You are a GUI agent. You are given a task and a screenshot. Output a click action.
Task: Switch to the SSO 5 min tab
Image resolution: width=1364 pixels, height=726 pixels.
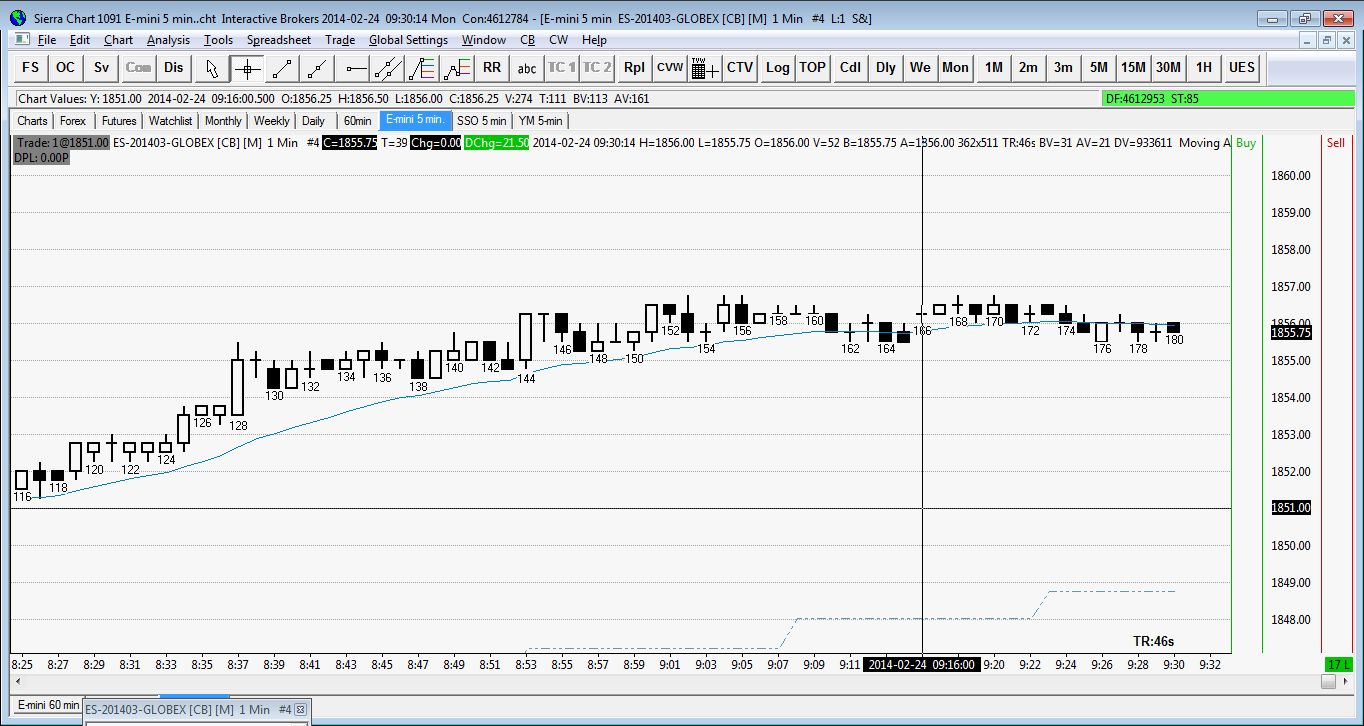coord(481,121)
